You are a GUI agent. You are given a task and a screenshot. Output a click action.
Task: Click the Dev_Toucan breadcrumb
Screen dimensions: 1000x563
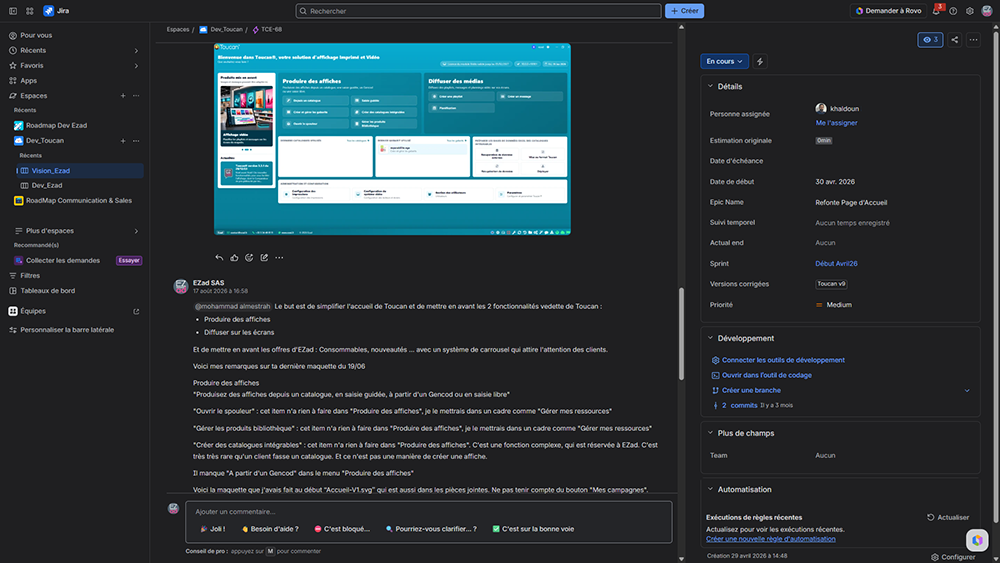click(221, 29)
